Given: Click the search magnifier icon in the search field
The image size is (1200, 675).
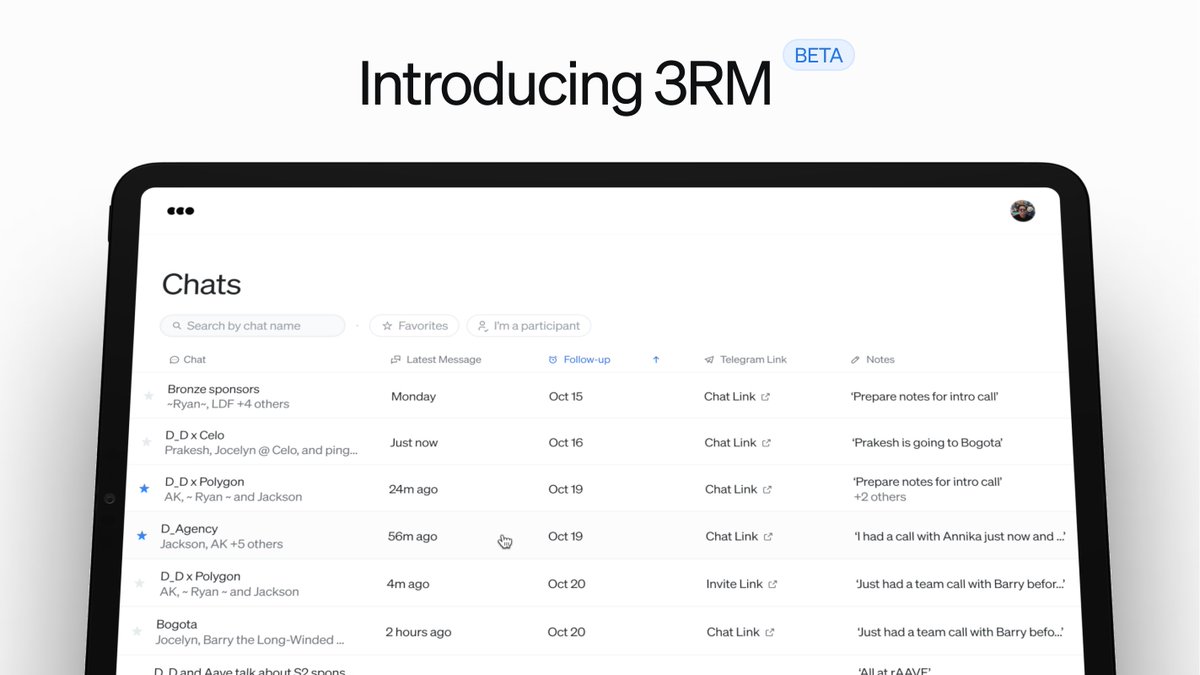Looking at the screenshot, I should click(176, 325).
